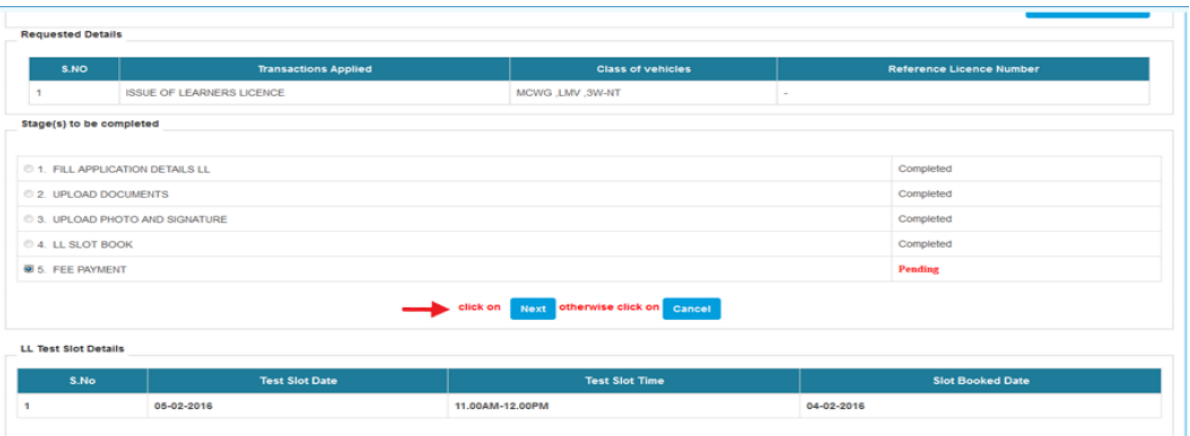
Task: Click the Test Slot Time column header
Action: point(623,381)
